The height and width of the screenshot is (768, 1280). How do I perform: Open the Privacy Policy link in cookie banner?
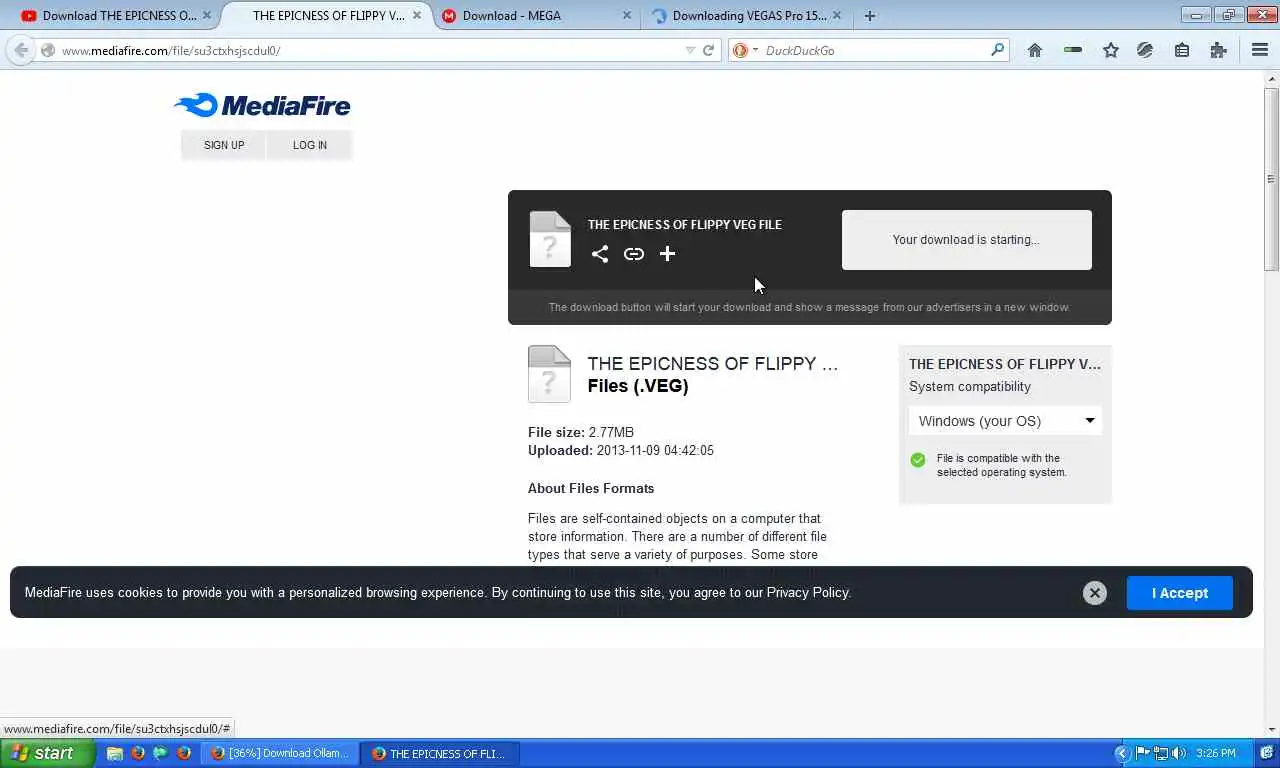pyautogui.click(x=808, y=593)
